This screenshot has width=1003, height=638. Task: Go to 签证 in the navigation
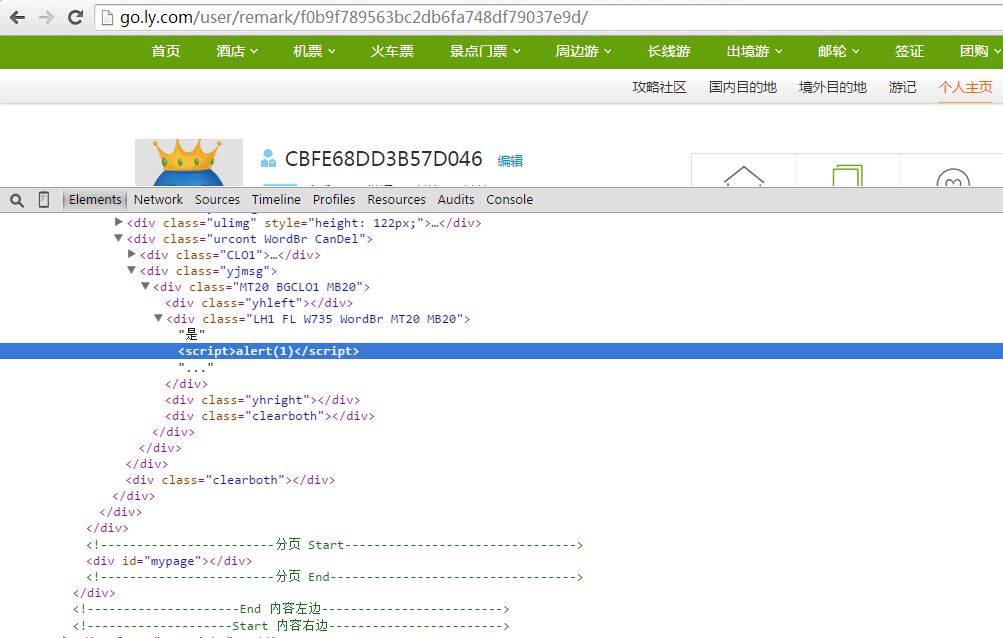tap(909, 51)
